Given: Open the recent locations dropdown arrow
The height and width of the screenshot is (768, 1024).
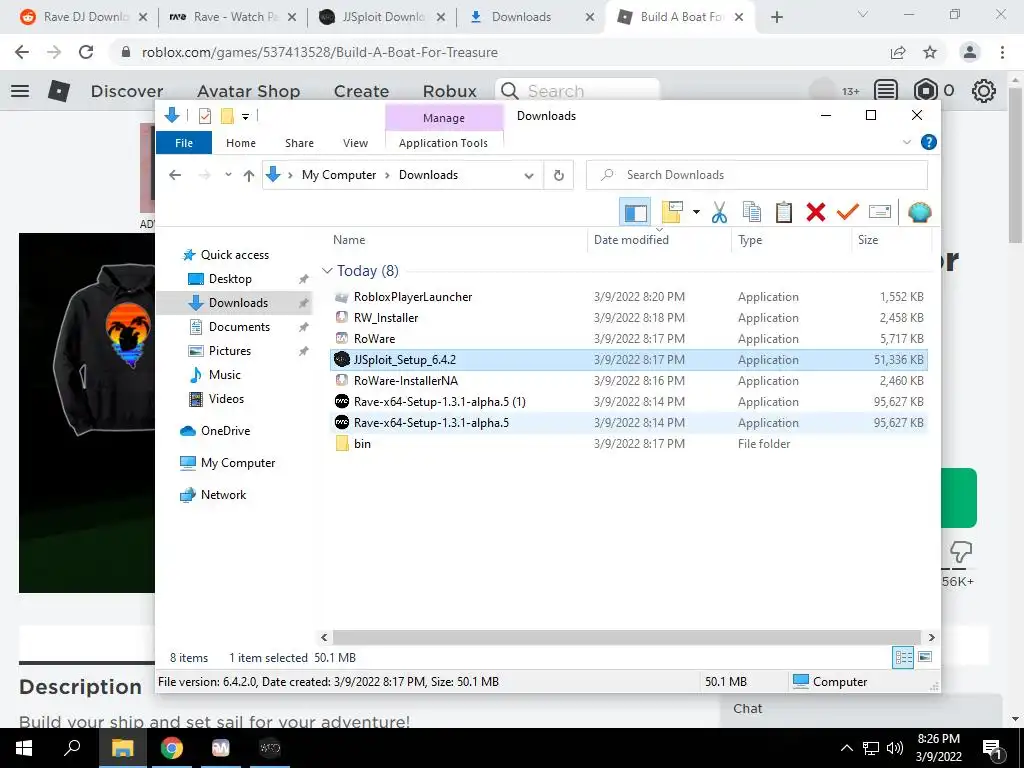Looking at the screenshot, I should tap(228, 175).
